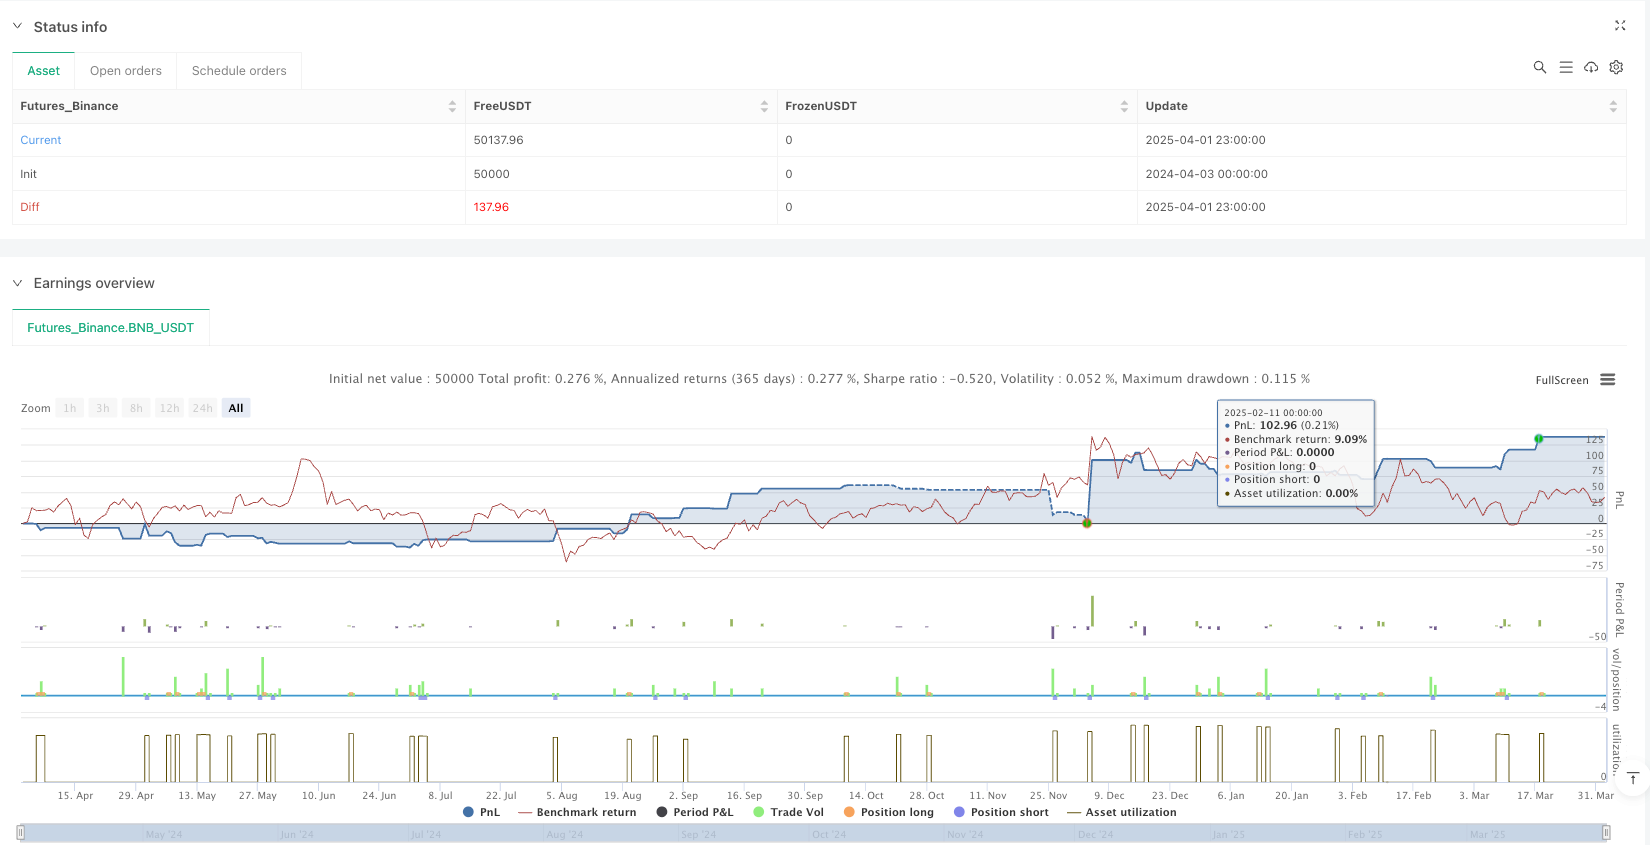Image resolution: width=1650 pixels, height=845 pixels.
Task: Click the scroll-to-top arrow button
Action: pos(1632,778)
